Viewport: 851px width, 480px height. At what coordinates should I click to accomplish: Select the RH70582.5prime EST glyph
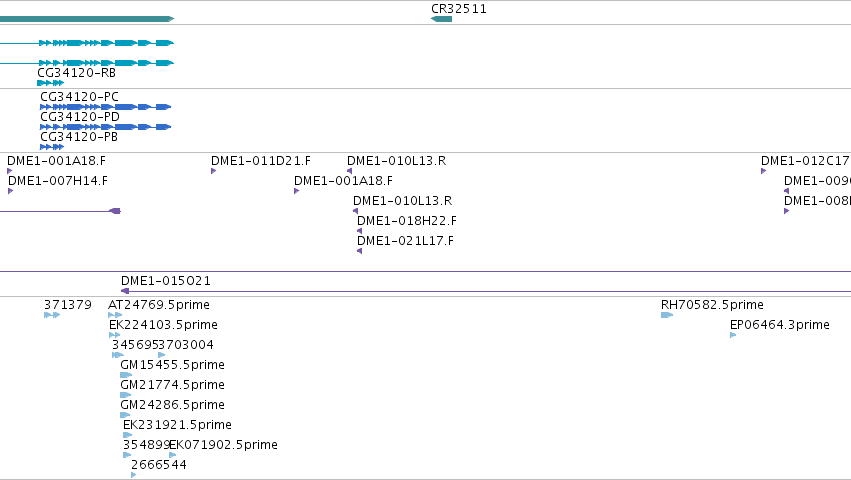667,315
